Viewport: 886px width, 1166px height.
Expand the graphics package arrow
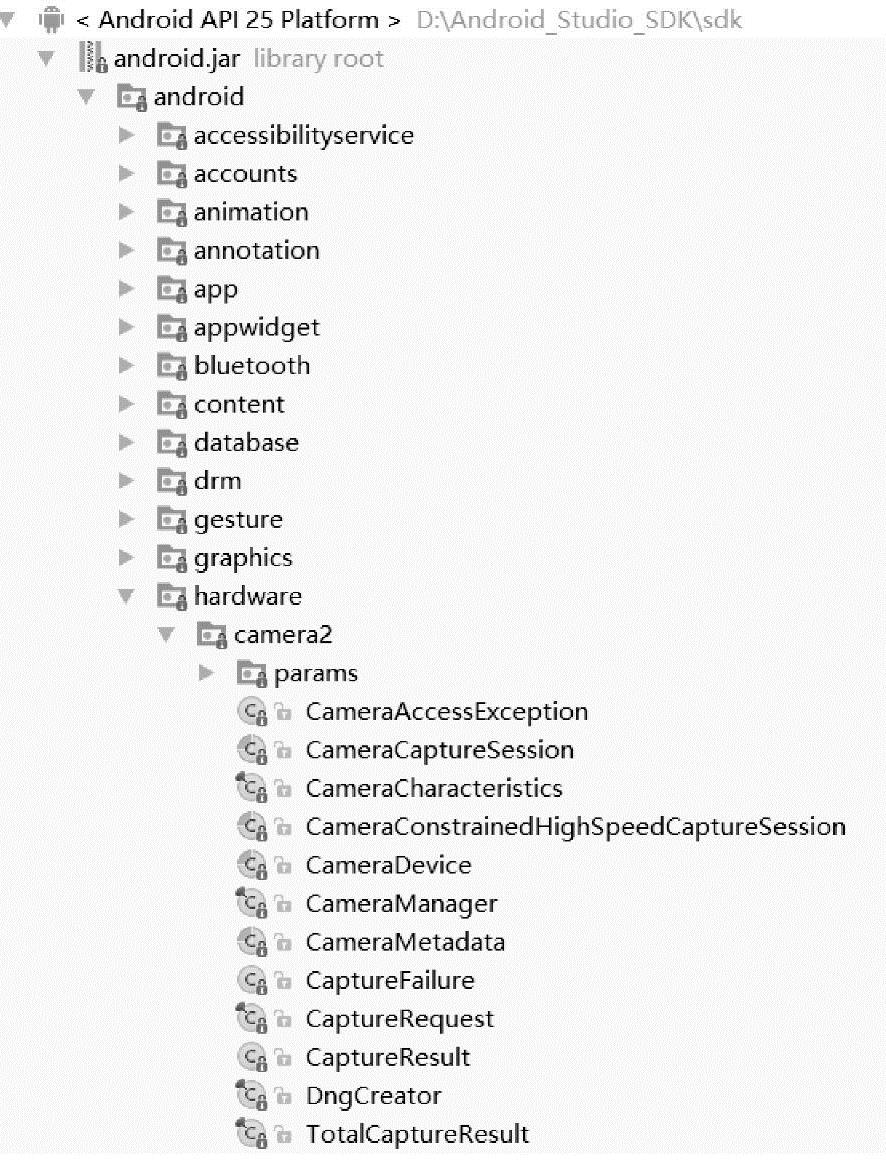126,558
